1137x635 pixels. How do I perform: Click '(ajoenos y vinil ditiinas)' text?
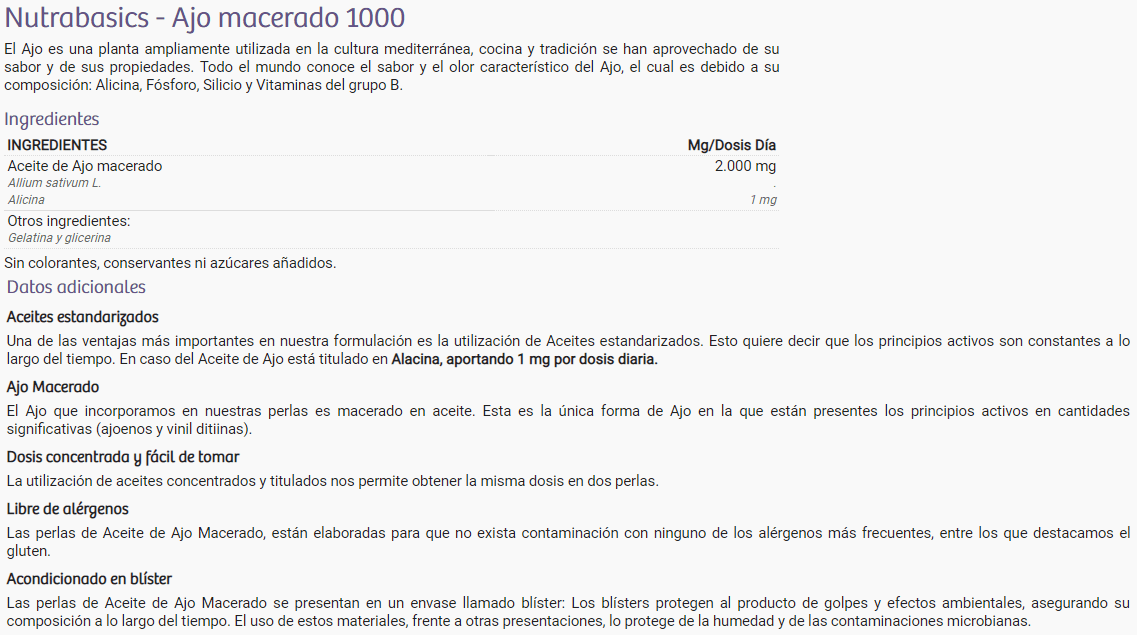(x=174, y=429)
